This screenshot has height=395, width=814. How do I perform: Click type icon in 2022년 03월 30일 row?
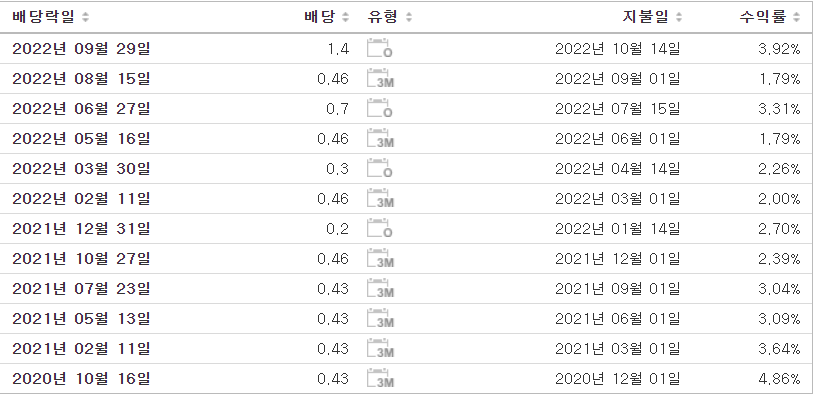click(380, 169)
